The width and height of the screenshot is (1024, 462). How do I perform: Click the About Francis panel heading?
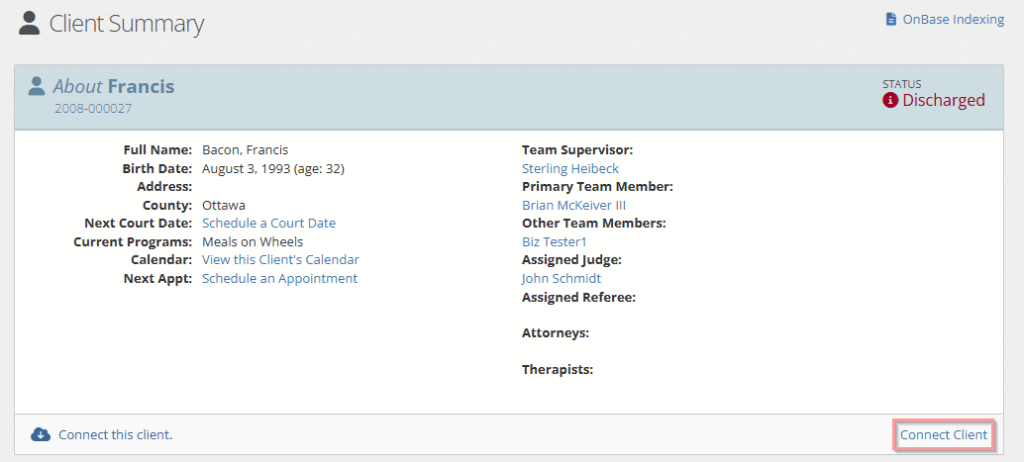point(113,86)
